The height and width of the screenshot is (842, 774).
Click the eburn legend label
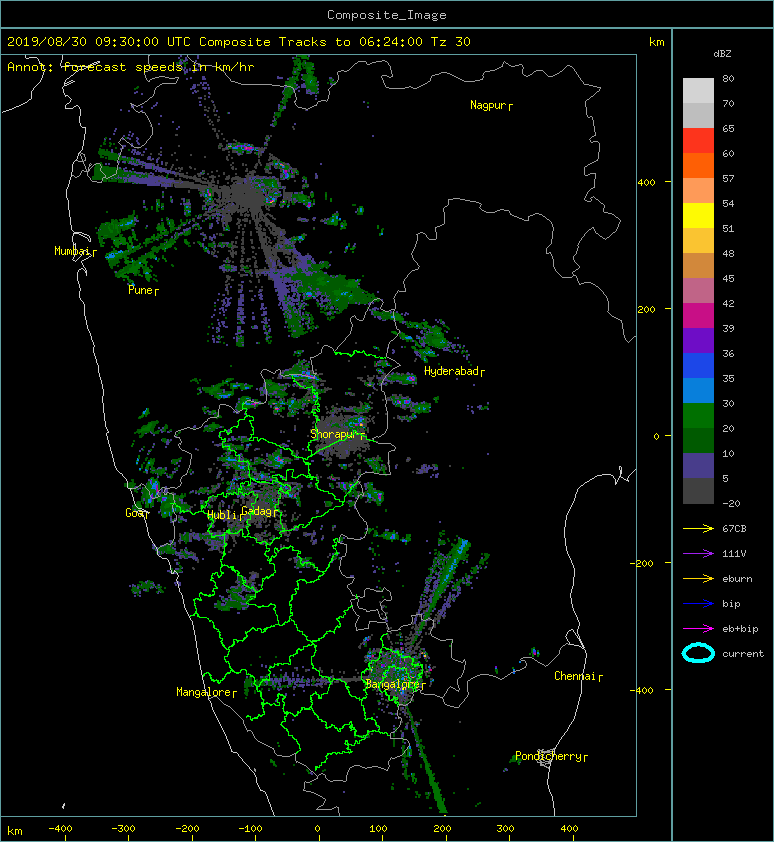737,578
